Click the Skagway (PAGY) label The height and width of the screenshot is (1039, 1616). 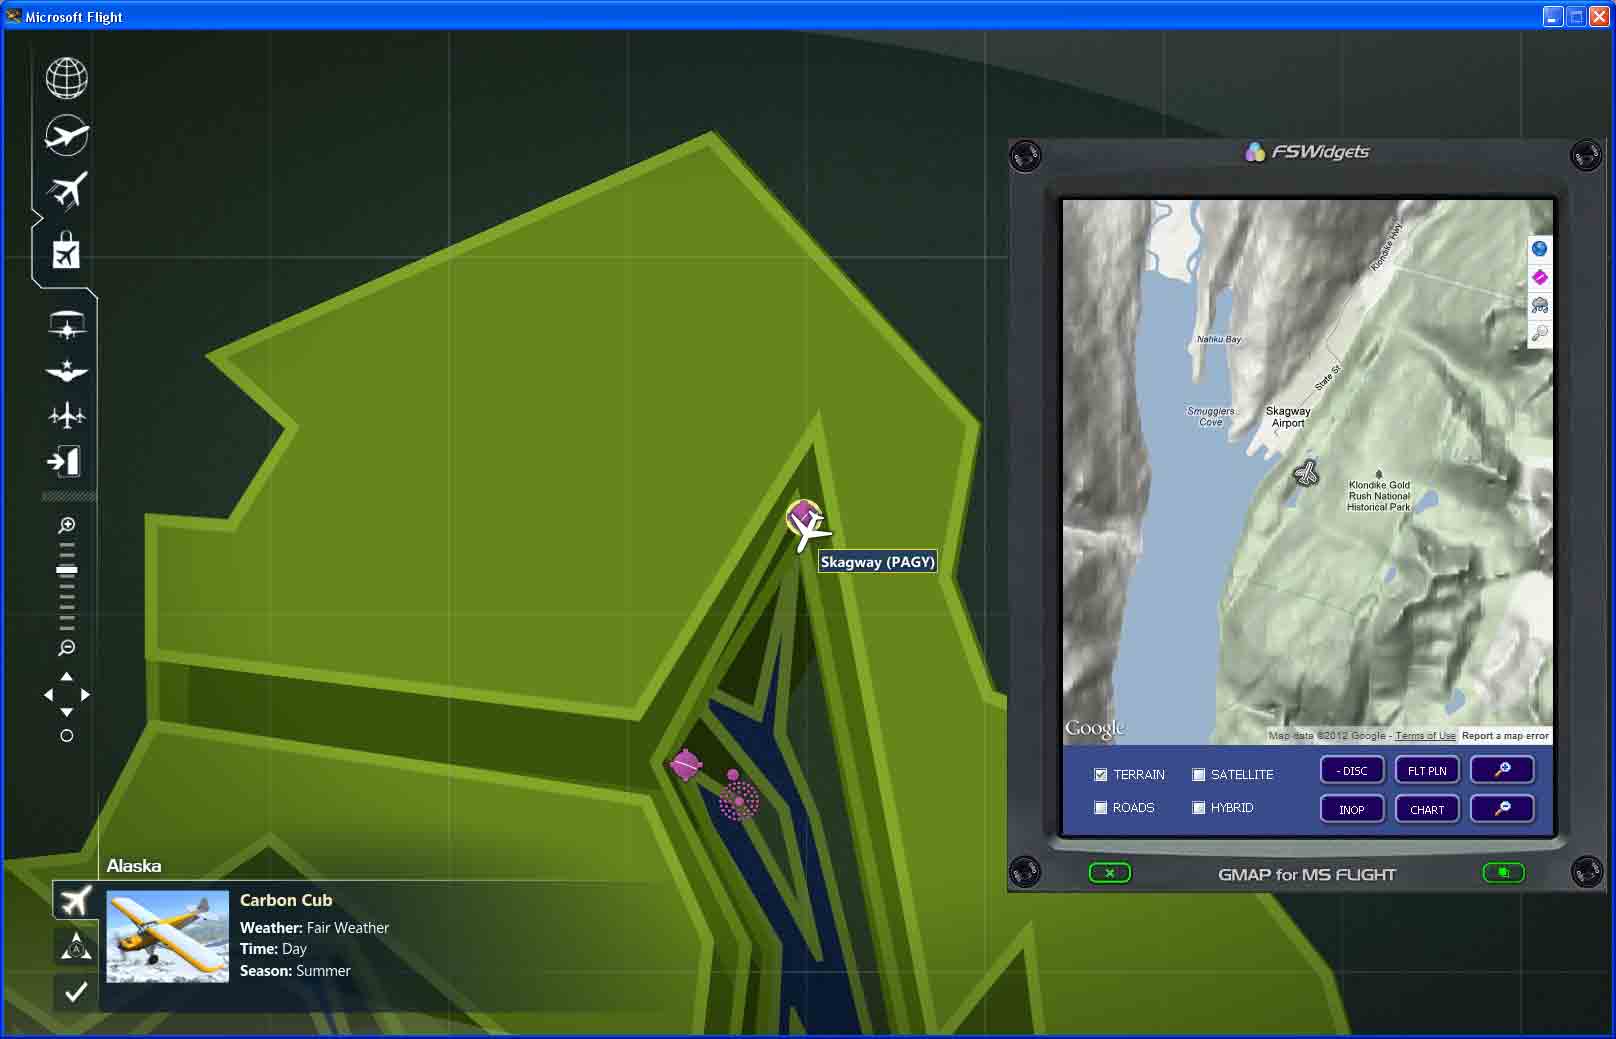877,562
